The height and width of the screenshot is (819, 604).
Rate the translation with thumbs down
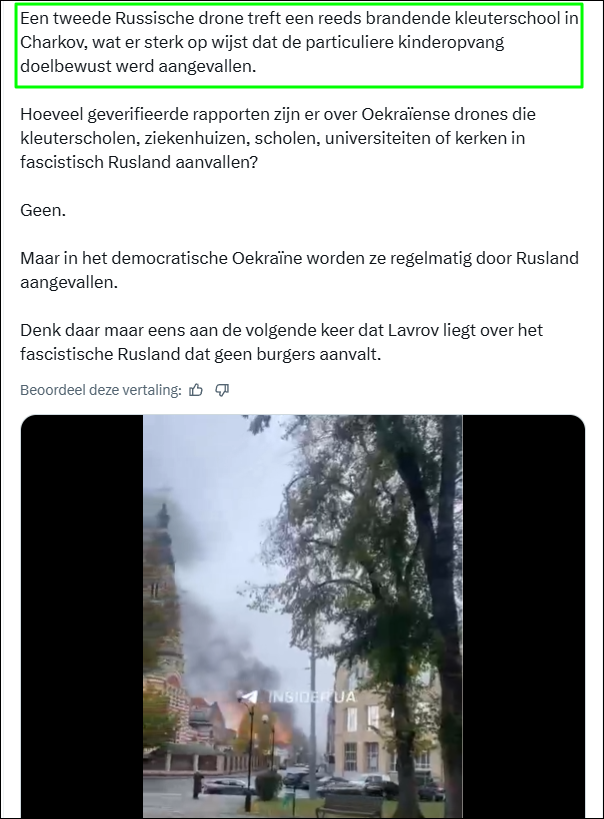(x=222, y=390)
